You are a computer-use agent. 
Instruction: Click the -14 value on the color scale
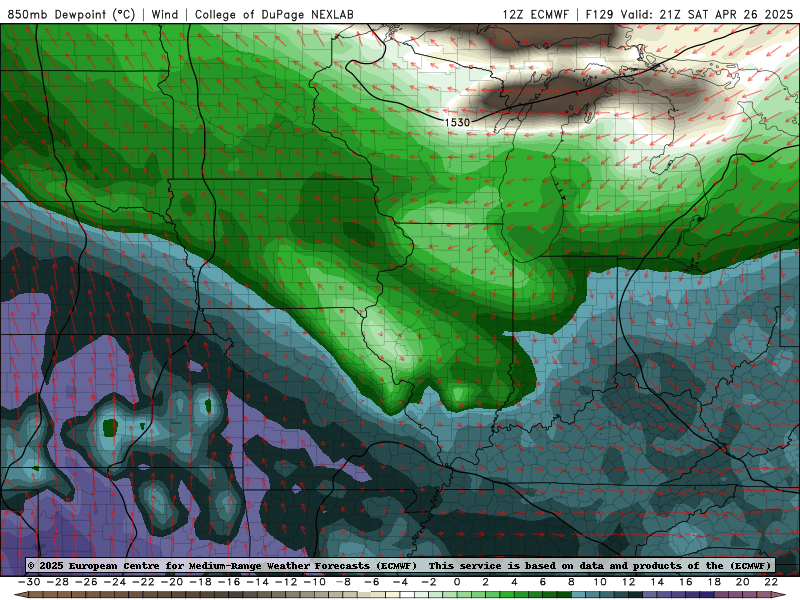(258, 582)
